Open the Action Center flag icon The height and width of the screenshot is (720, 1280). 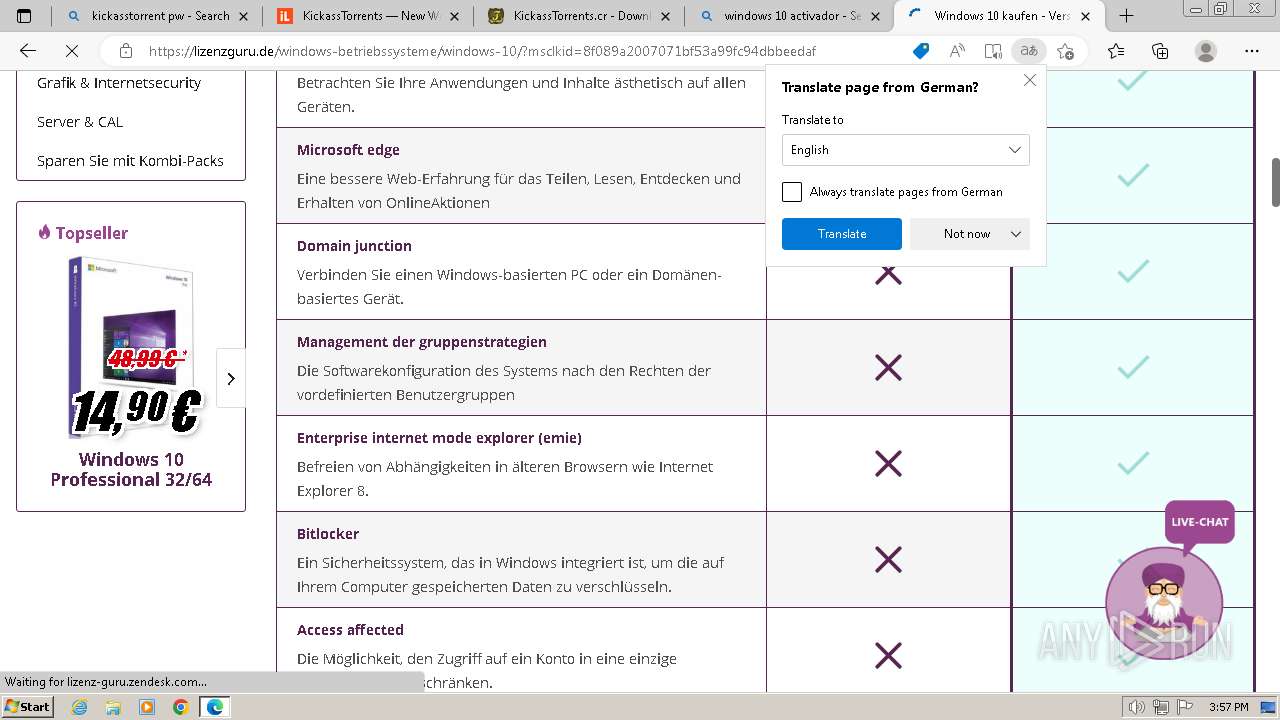1186,707
